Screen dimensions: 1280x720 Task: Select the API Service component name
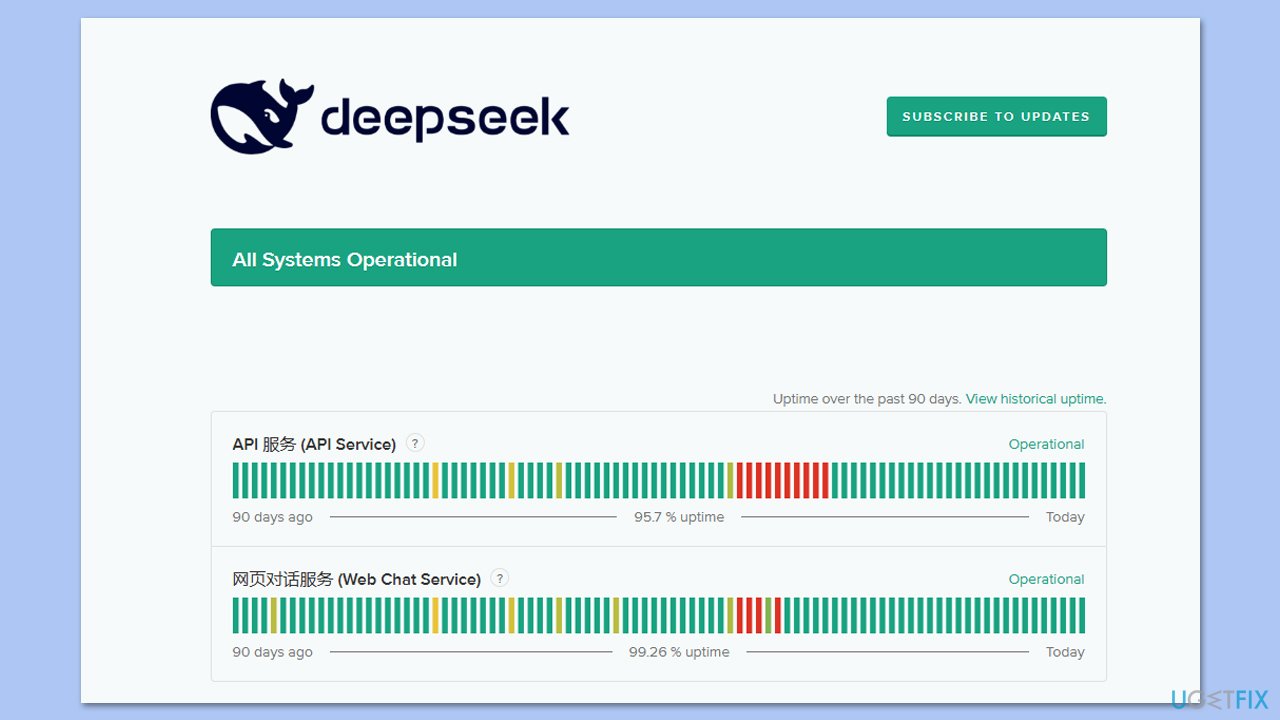314,444
